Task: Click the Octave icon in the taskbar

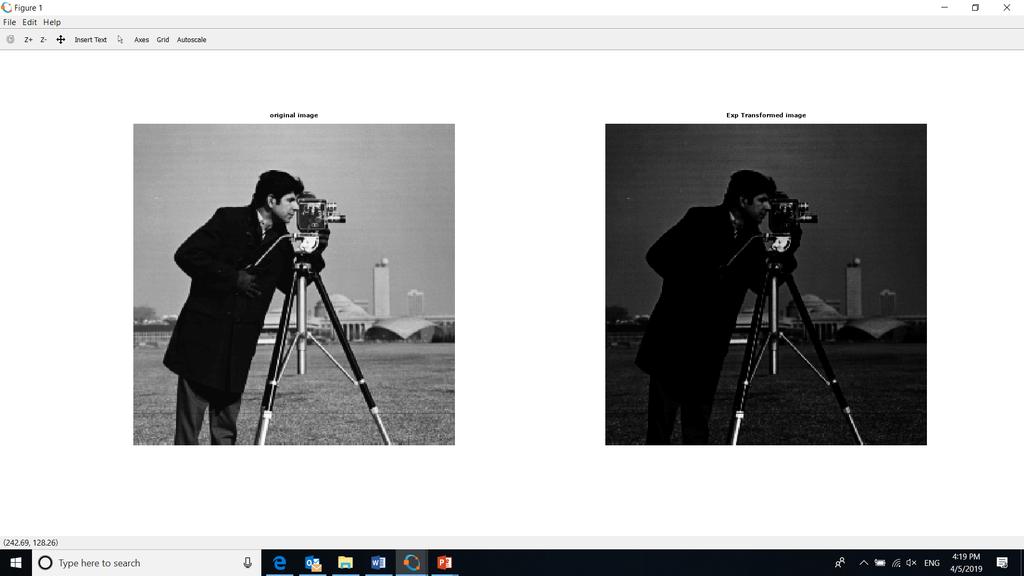Action: coord(411,563)
